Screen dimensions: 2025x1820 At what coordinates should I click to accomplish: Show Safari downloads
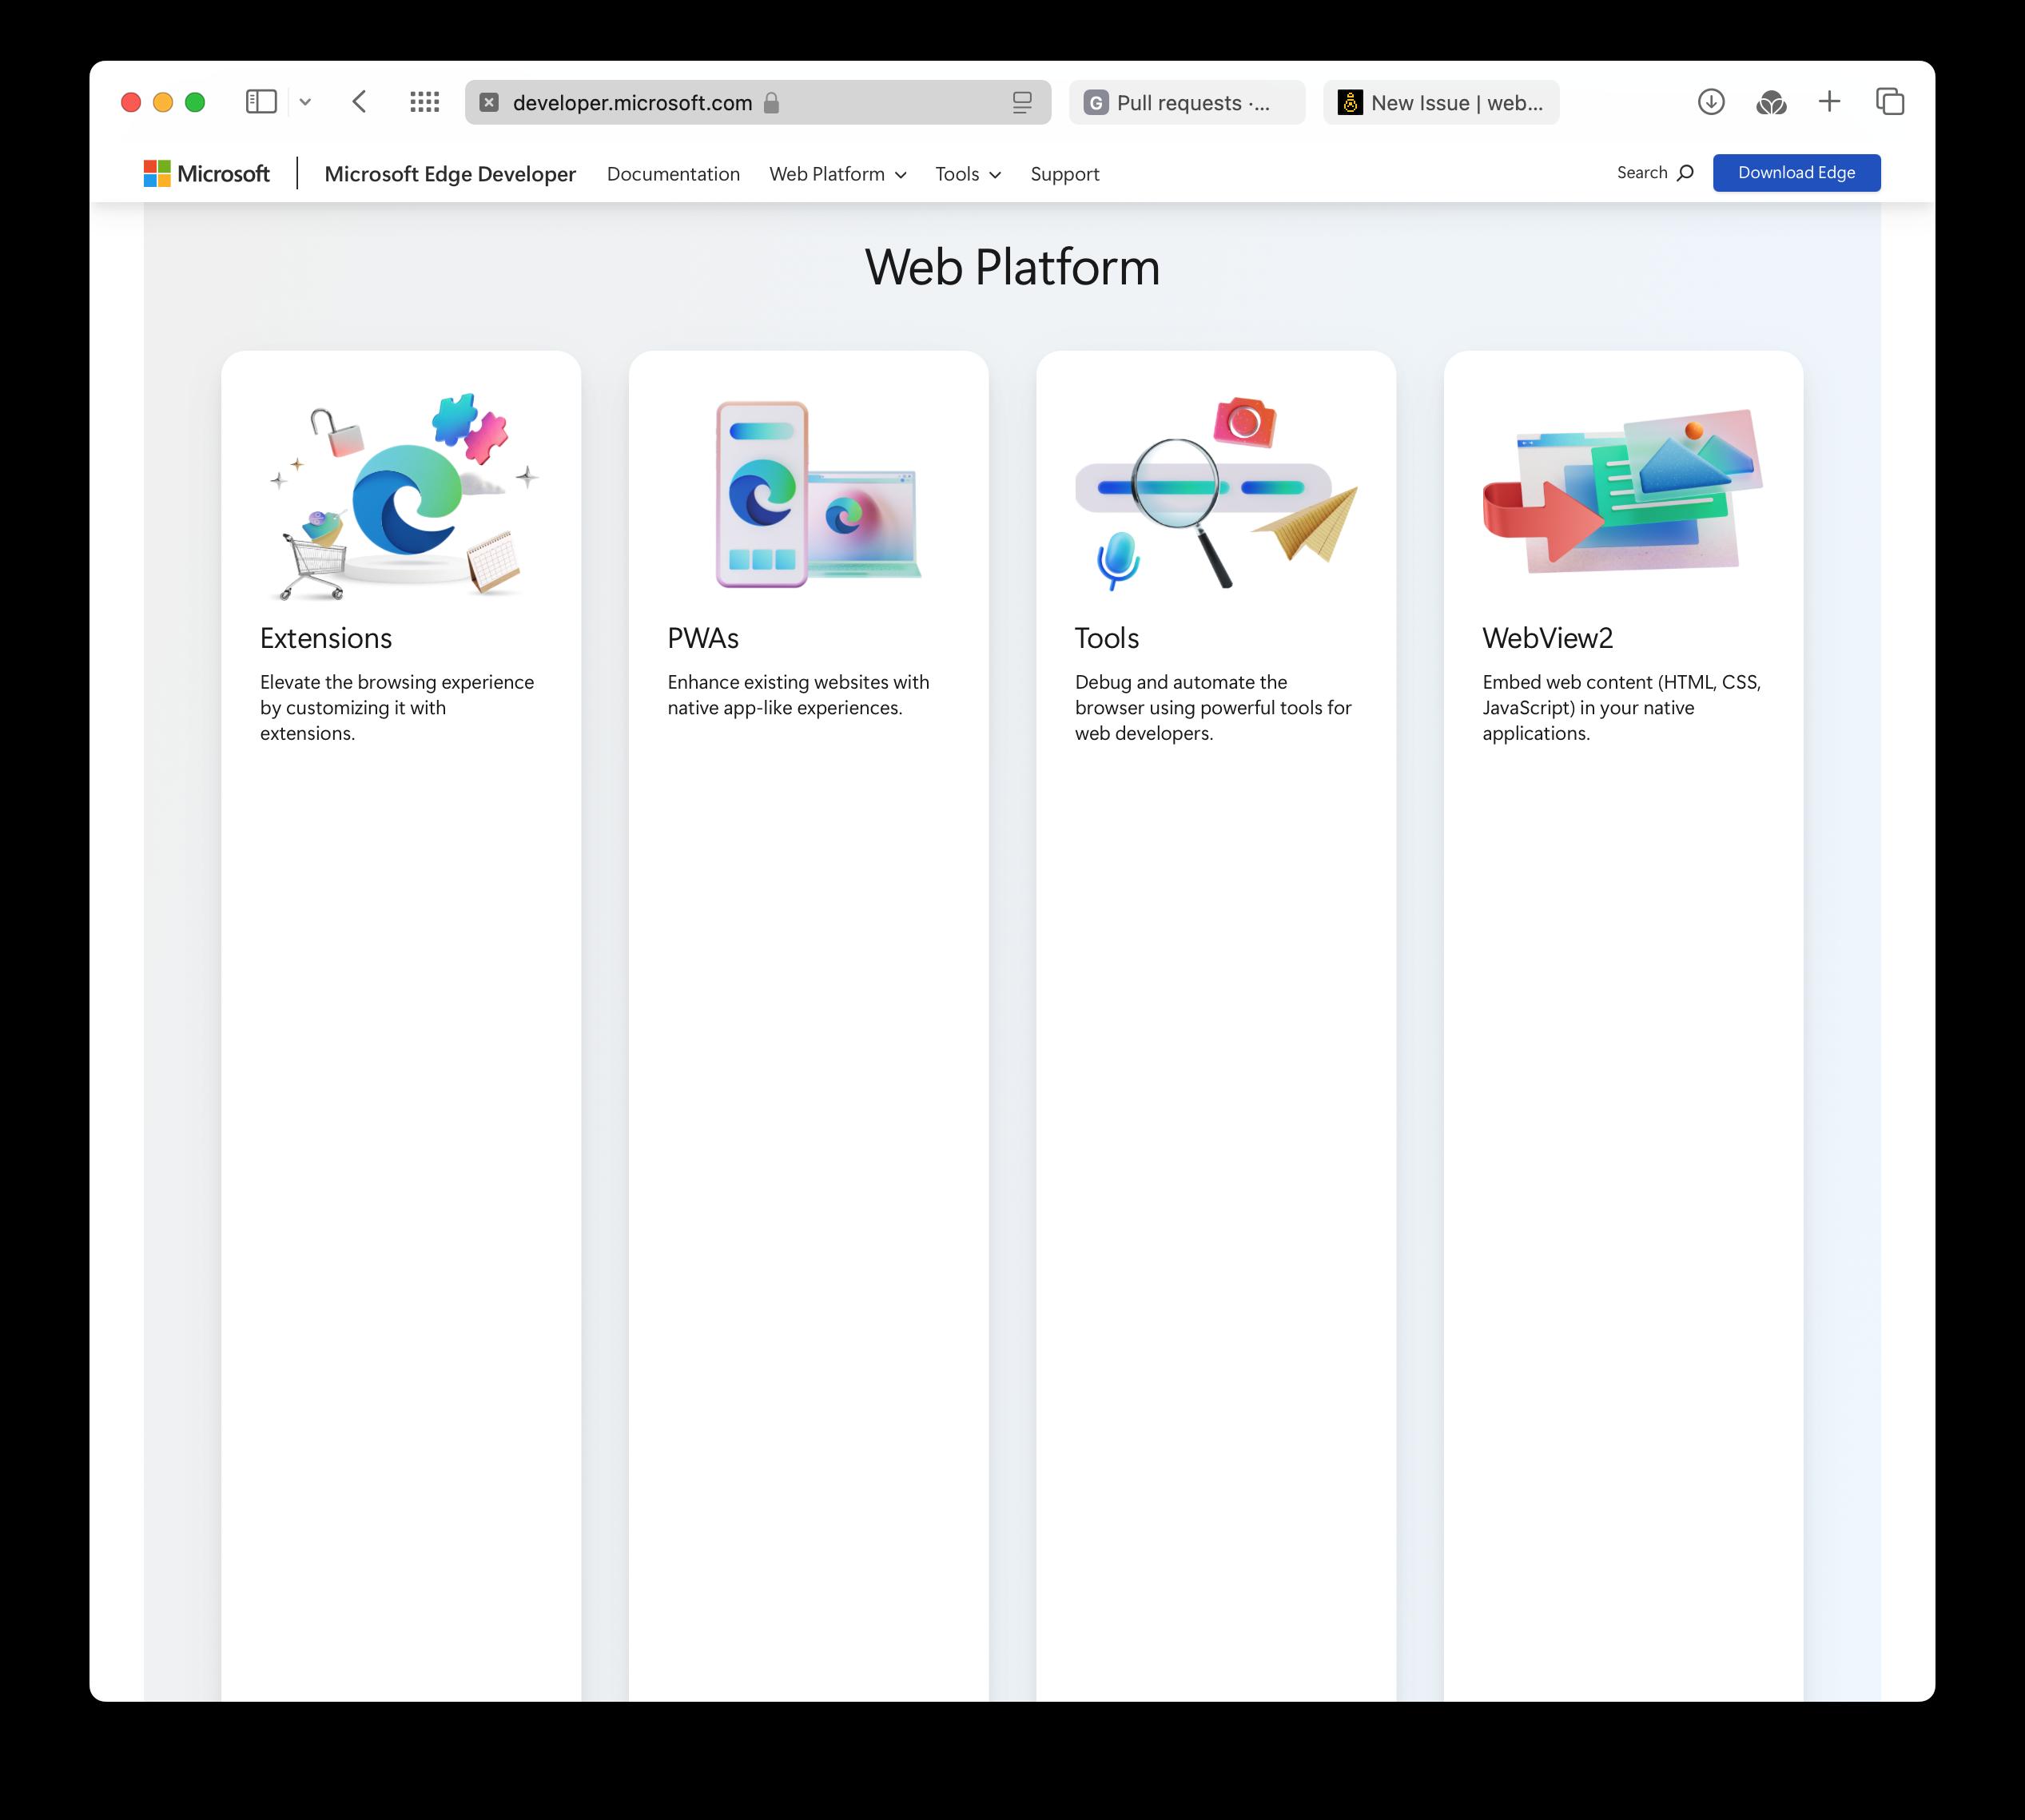tap(1711, 102)
